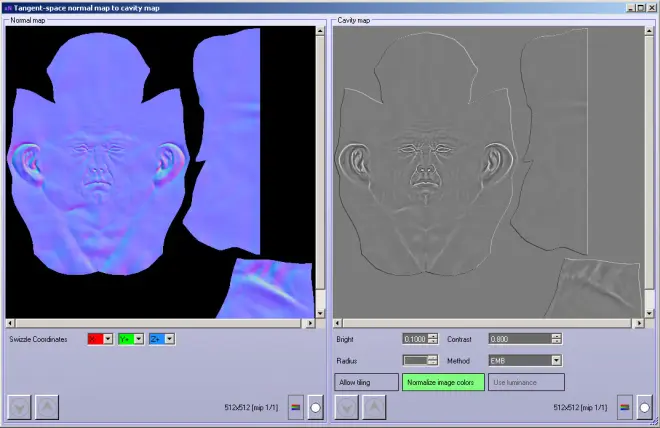Toggle the Allow tiling option
Viewport: 660px width, 428px height.
[367, 382]
